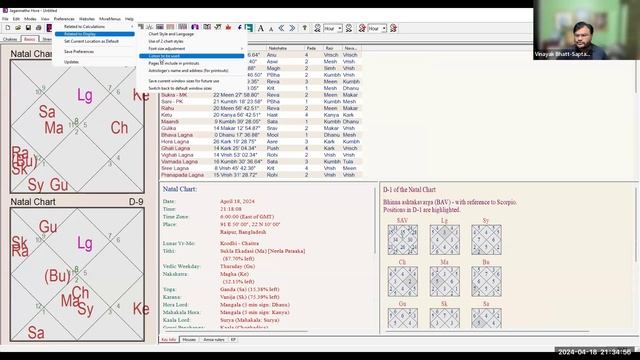
Task: Click the SAV ashtakavarga mini chart
Action: pos(402,240)
